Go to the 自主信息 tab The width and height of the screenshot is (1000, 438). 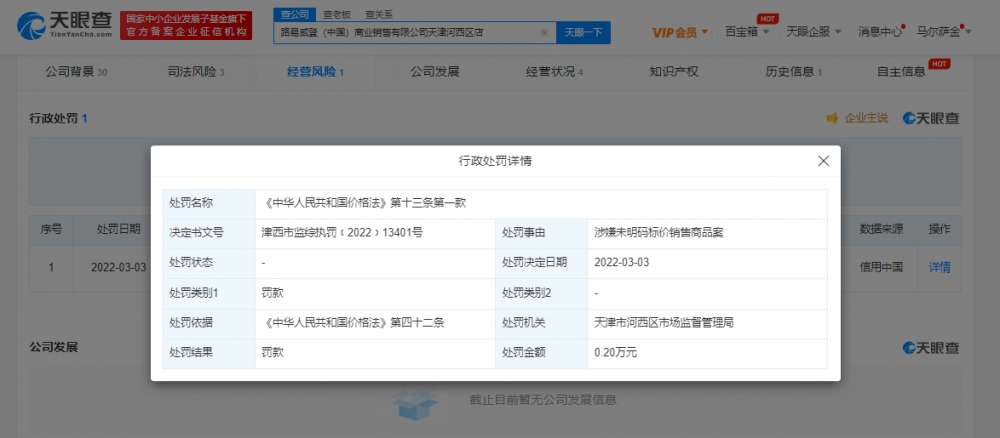901,72
